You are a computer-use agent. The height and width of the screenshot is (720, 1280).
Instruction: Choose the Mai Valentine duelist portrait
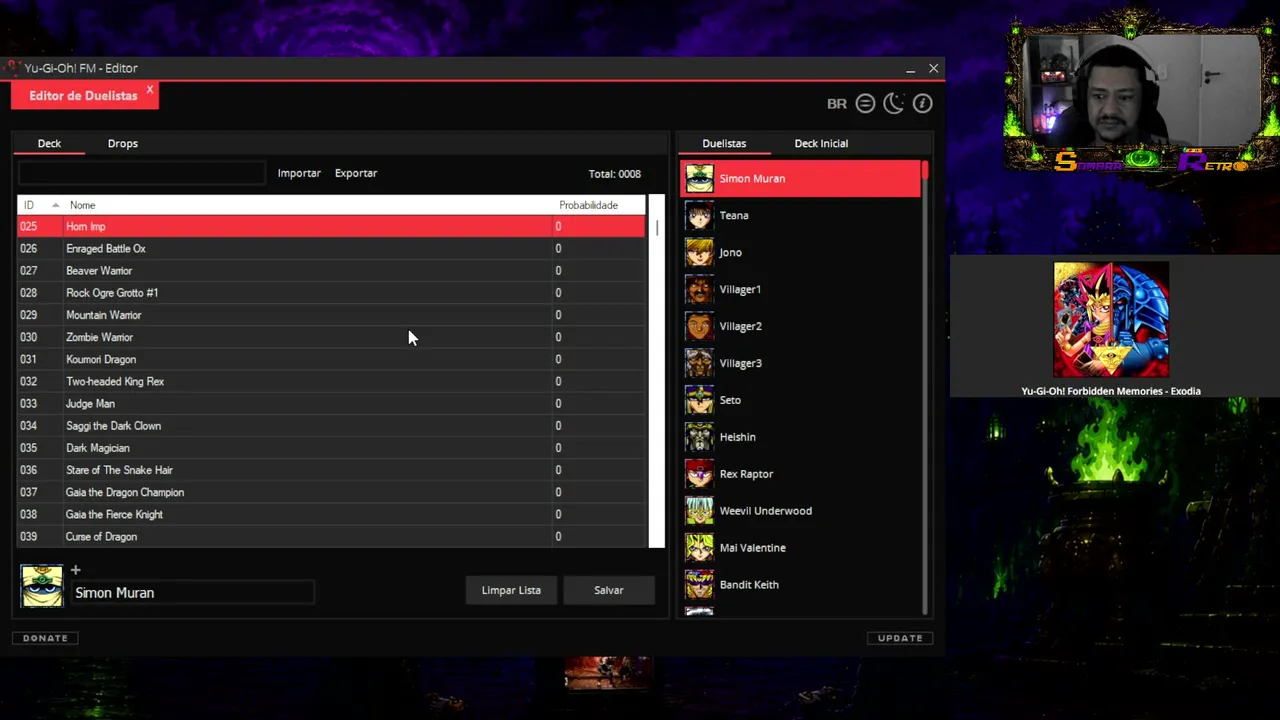(699, 548)
